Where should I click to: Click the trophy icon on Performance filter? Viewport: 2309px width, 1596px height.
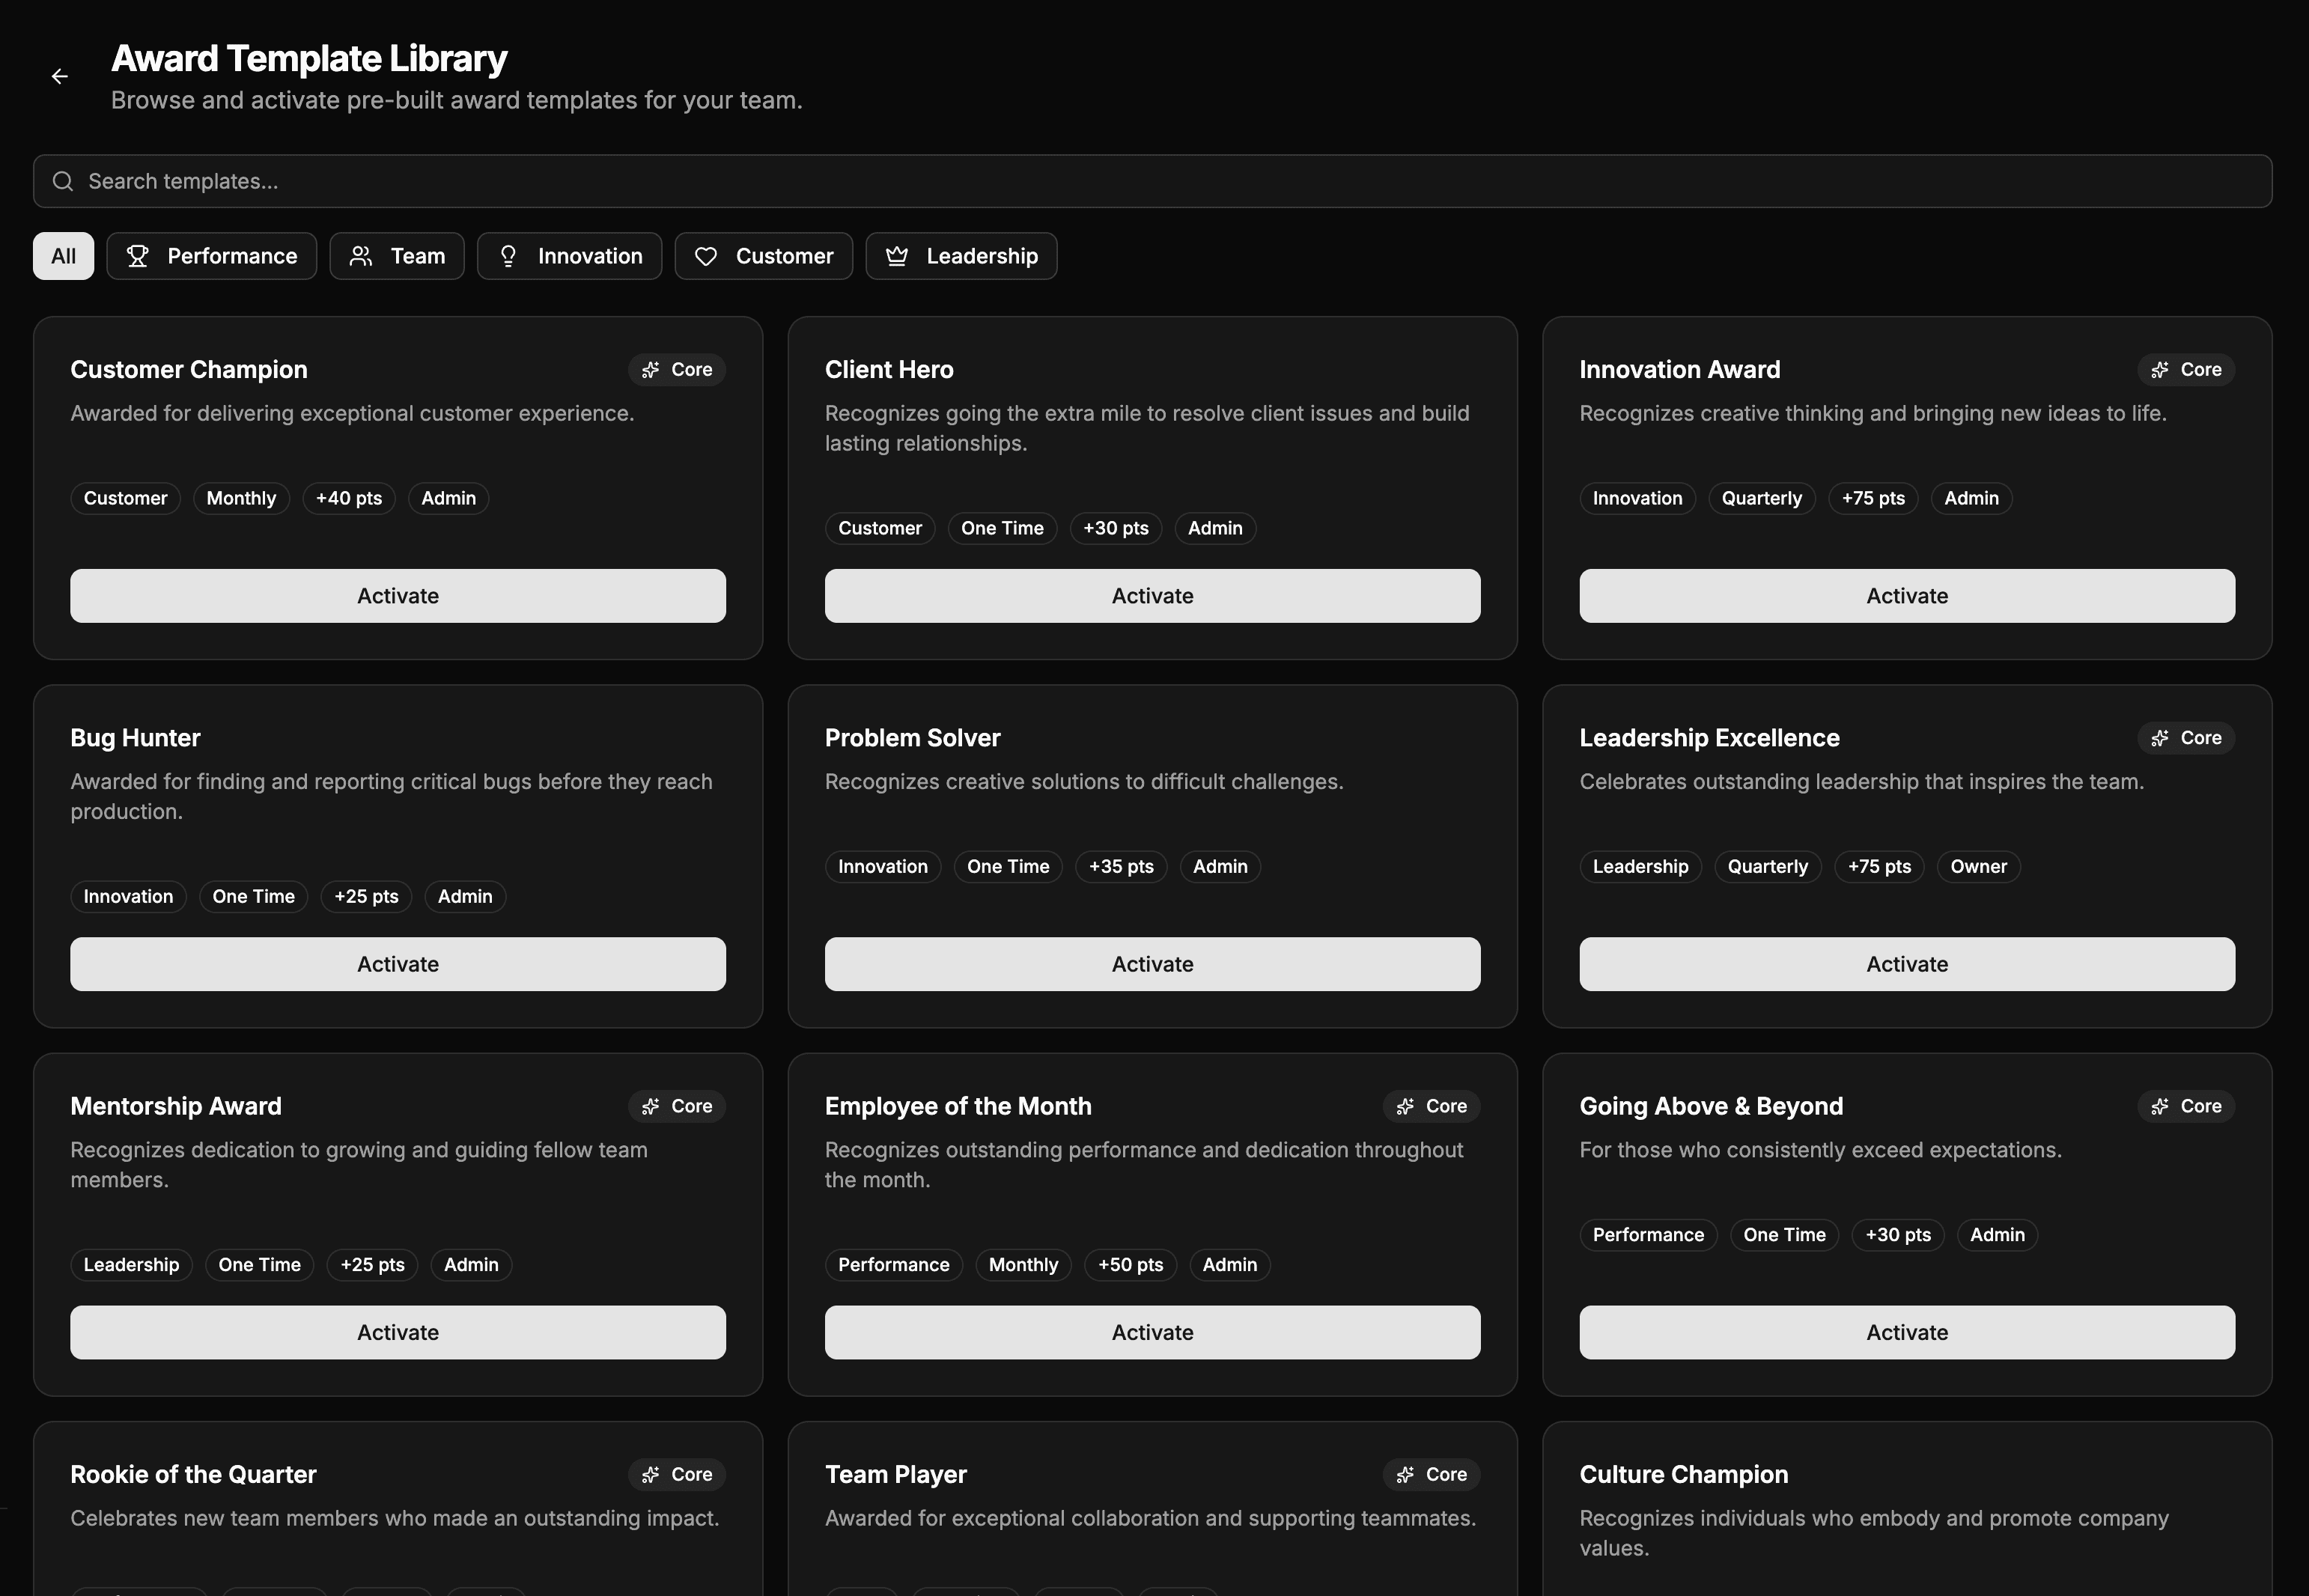click(x=138, y=256)
